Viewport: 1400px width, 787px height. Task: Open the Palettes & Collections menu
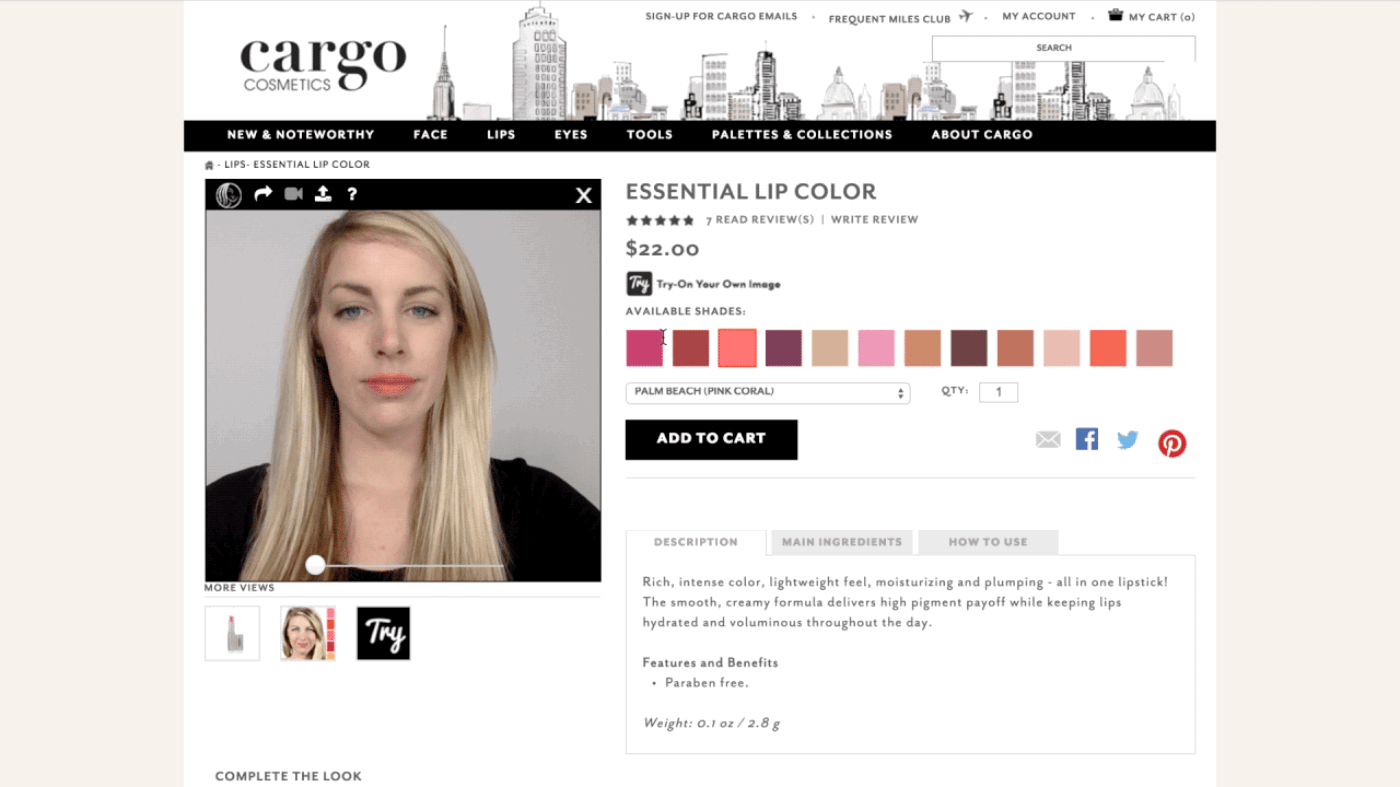tap(802, 135)
